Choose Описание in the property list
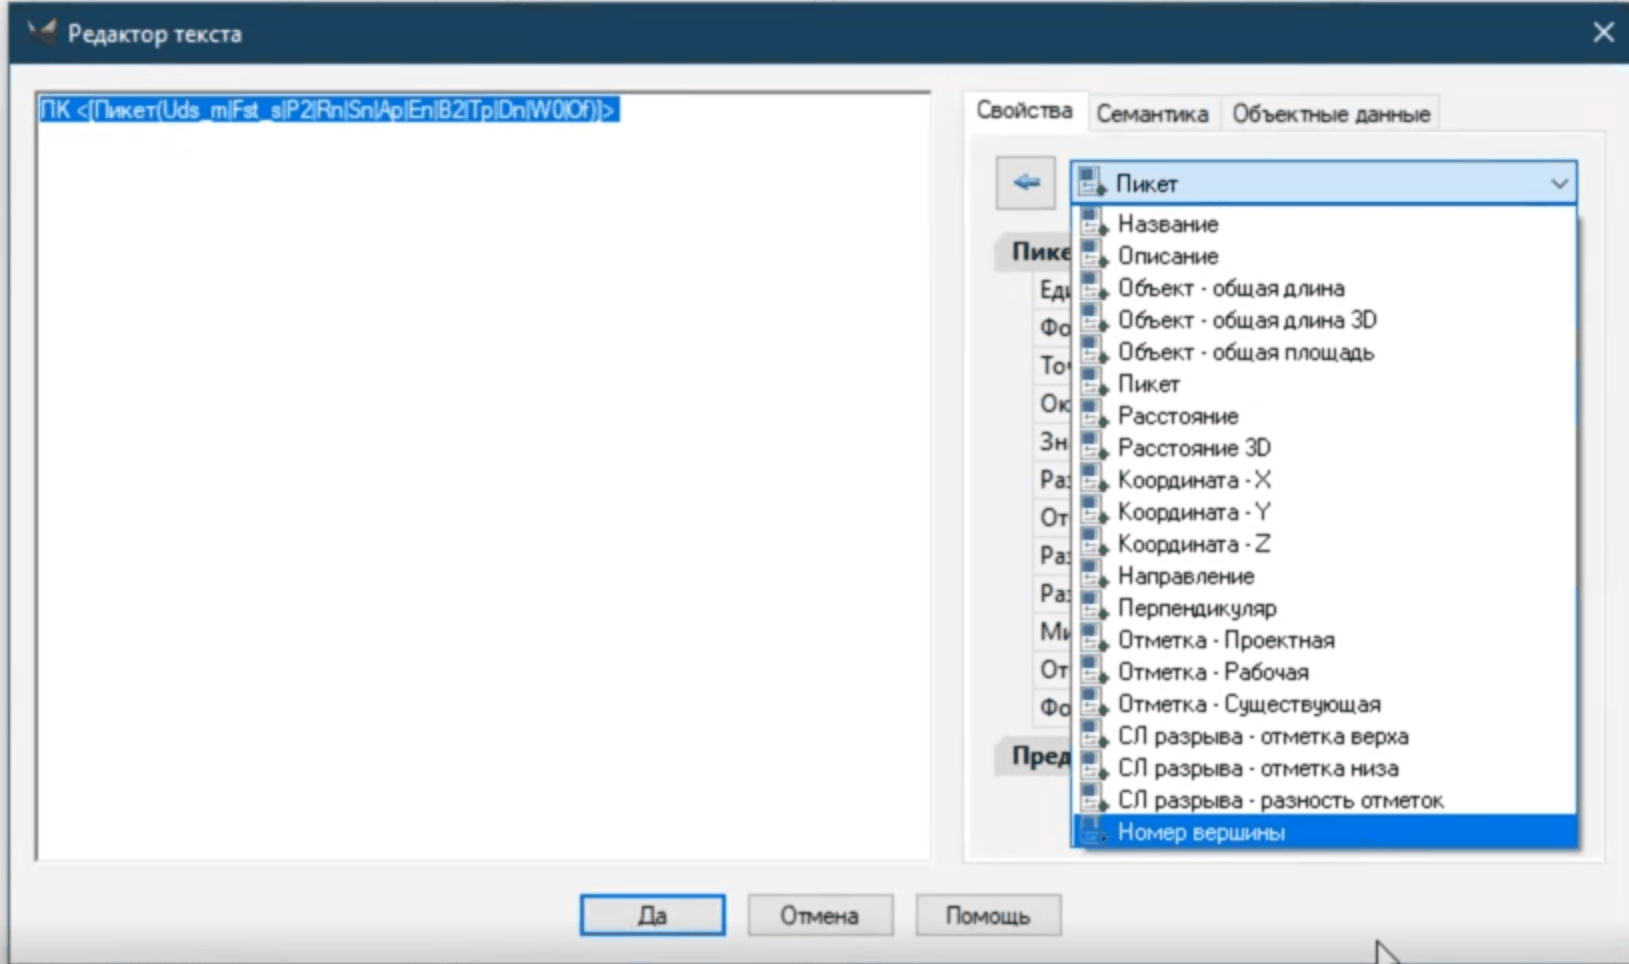1629x964 pixels. click(x=1167, y=256)
